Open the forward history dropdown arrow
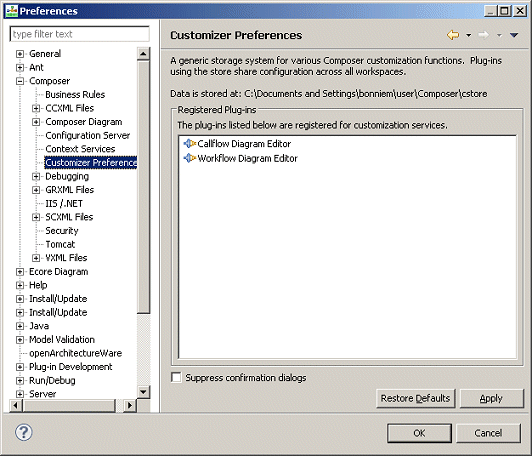532x456 pixels. pyautogui.click(x=499, y=35)
